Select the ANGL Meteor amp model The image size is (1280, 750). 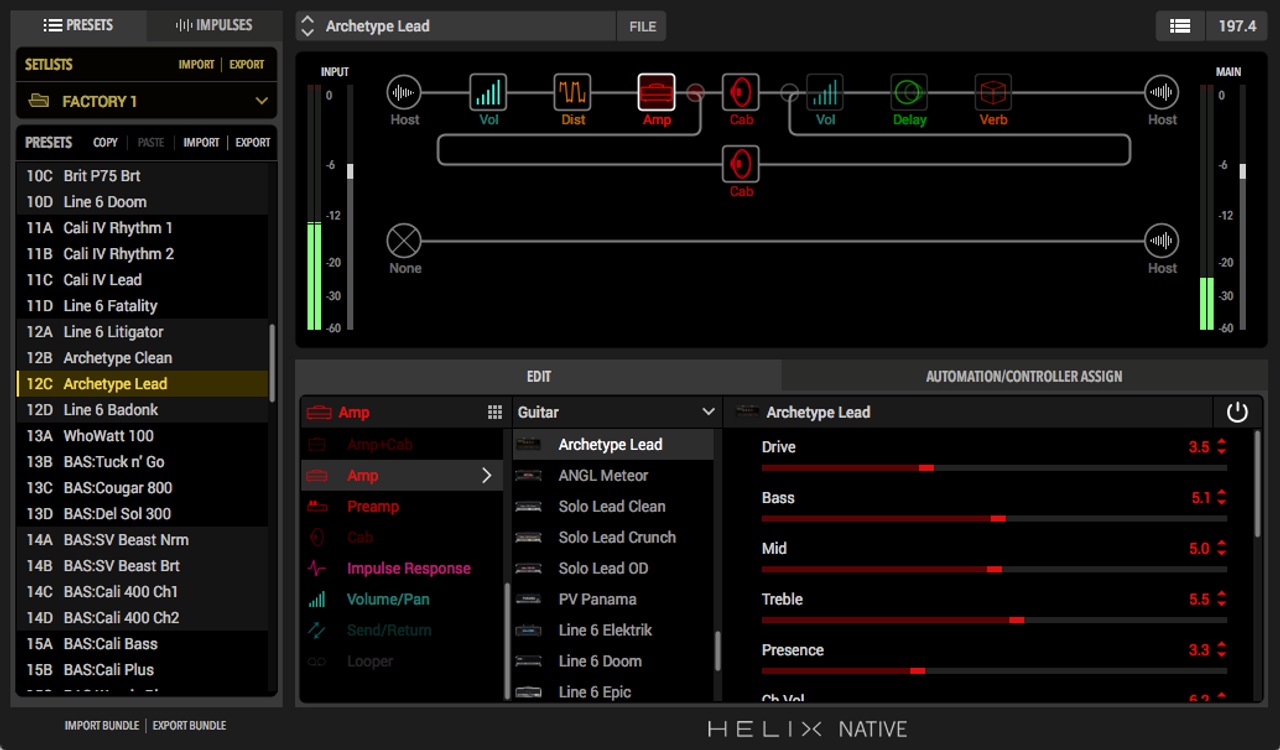[613, 476]
